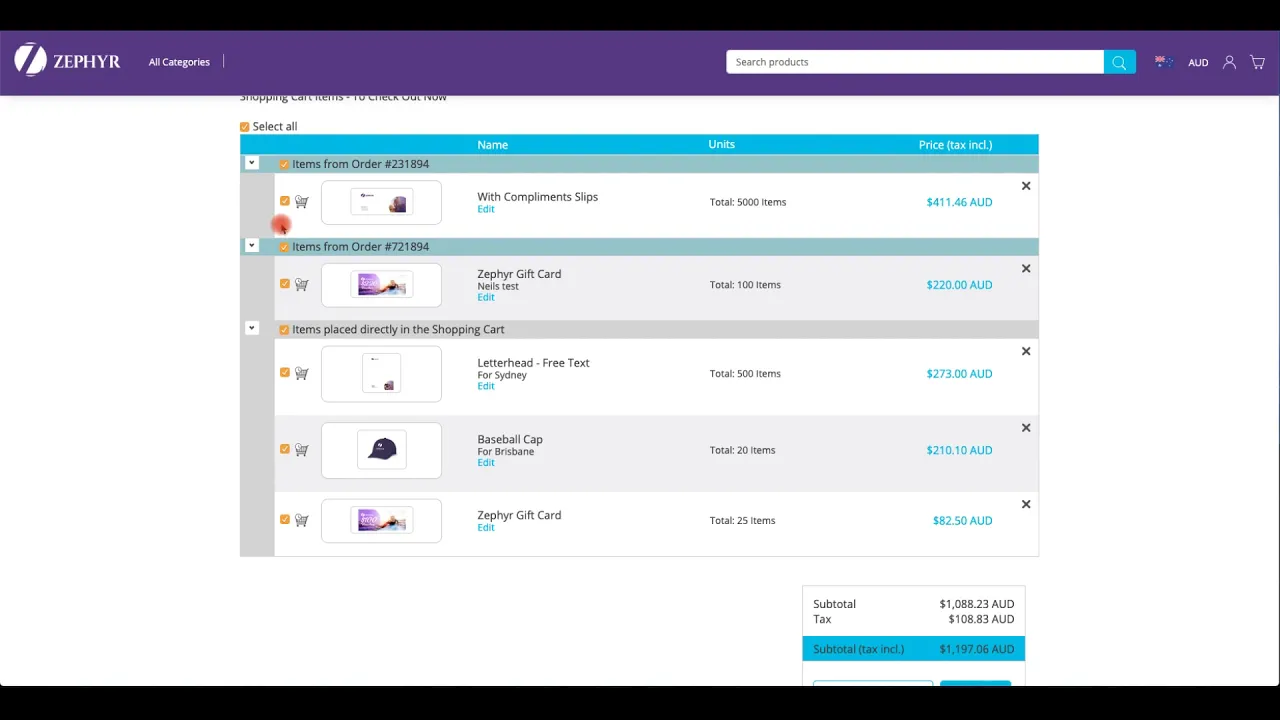
Task: Remove Baseball Cap with X
Action: tap(1025, 428)
